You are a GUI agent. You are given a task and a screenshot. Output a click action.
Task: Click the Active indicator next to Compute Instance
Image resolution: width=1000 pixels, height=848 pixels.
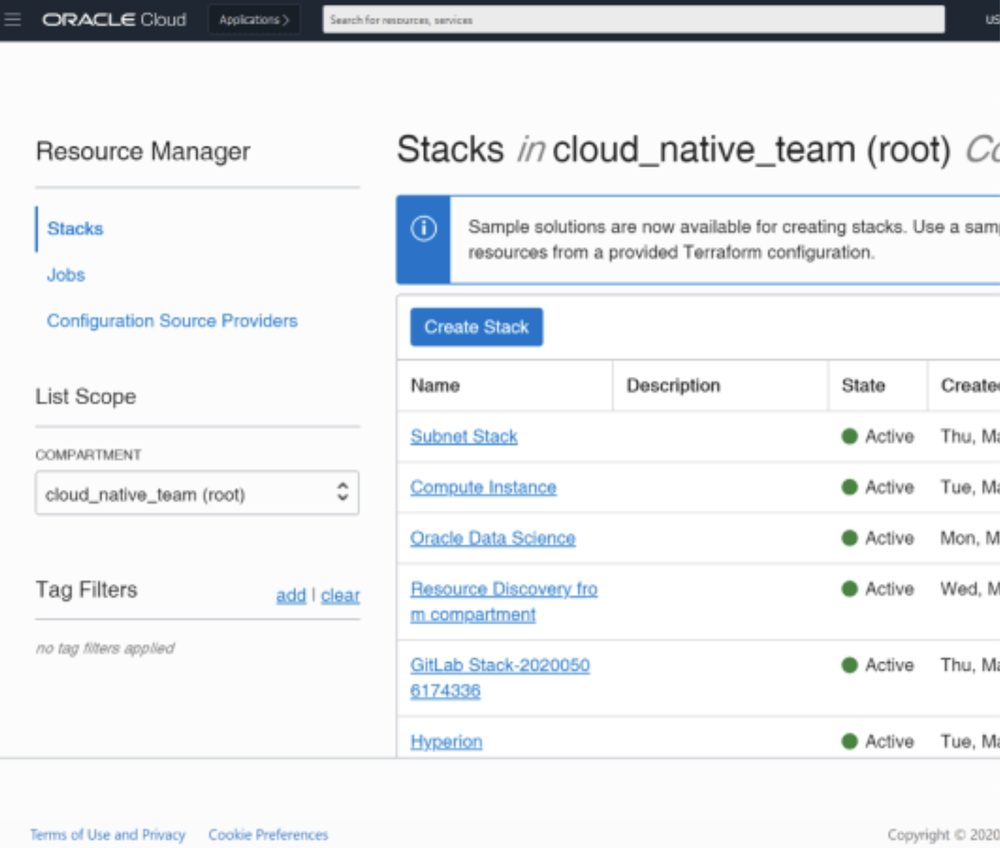pos(847,487)
